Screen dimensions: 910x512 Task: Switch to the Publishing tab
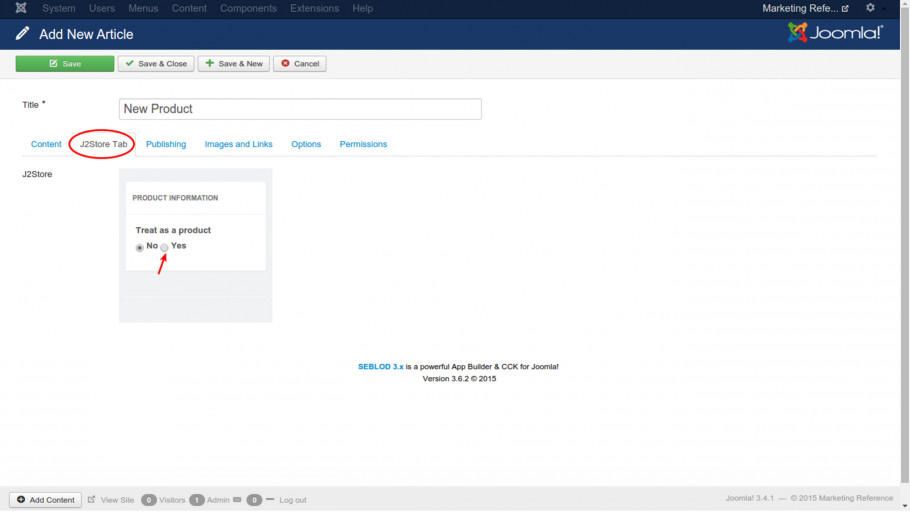click(x=166, y=144)
